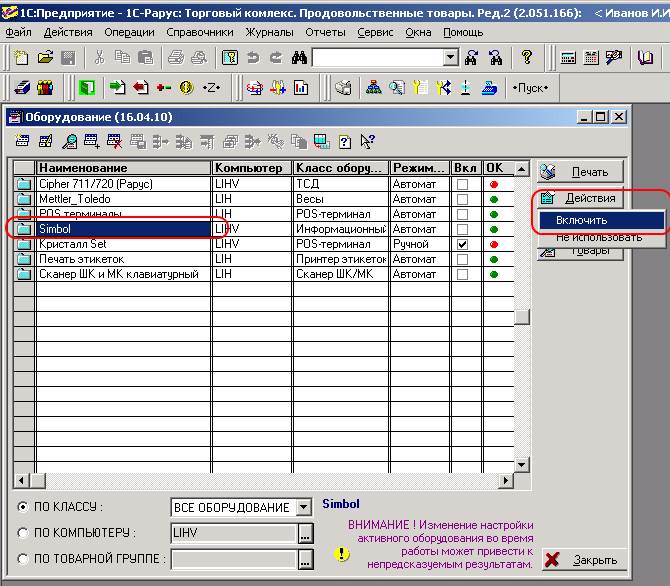Image resolution: width=670 pixels, height=586 pixels.
Task: Open the calculator icon in the top toolbar
Action: [568, 58]
